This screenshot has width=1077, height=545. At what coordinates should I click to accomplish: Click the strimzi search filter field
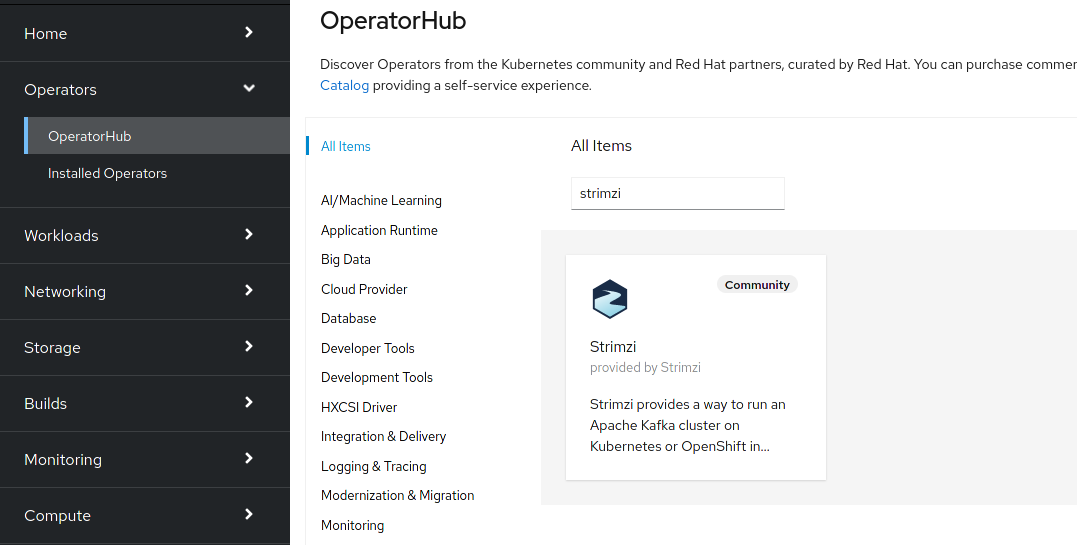pyautogui.click(x=677, y=193)
